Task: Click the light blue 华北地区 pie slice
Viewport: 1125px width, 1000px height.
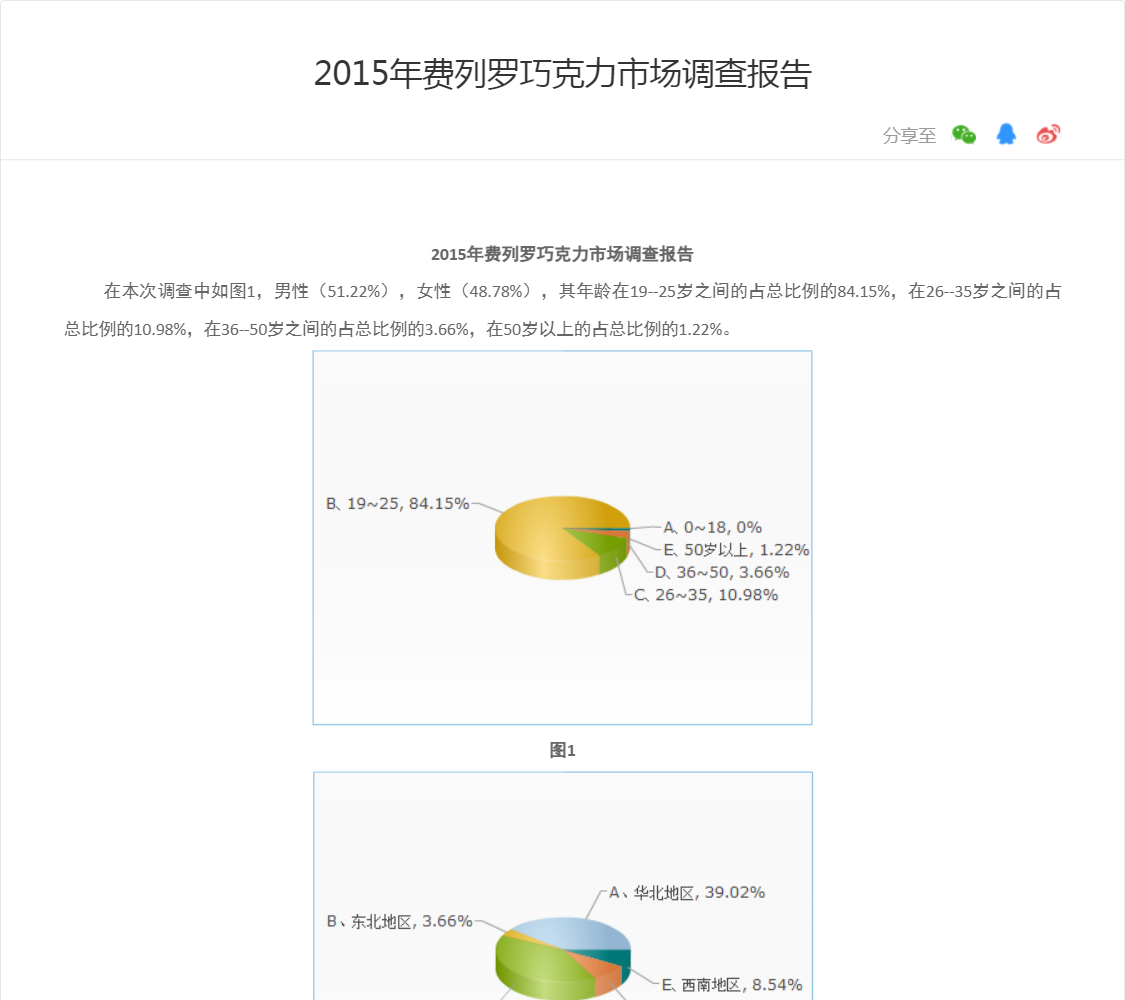Action: pos(574,933)
